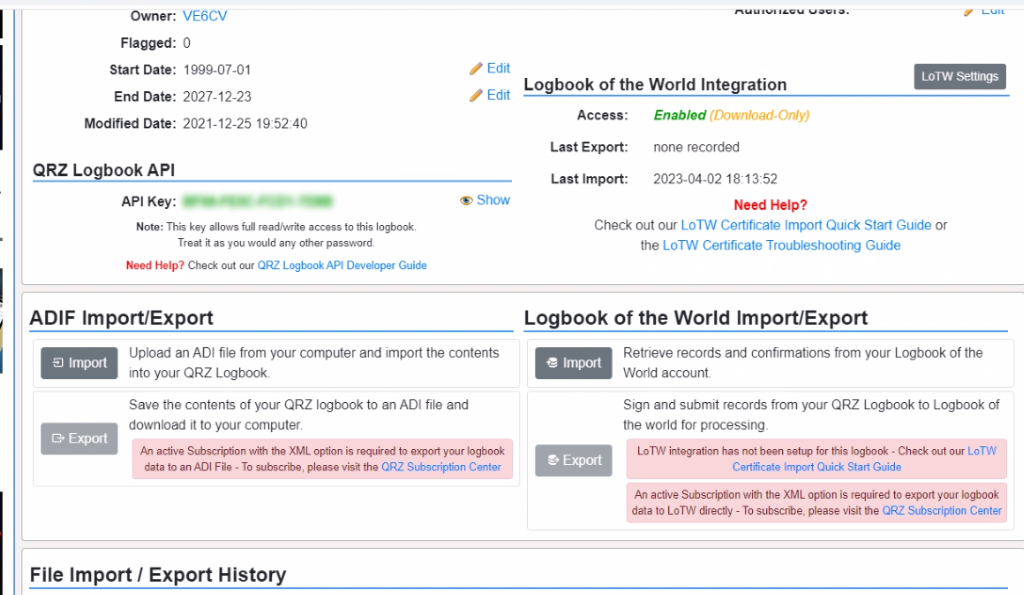Import records from Logbook of the World
1024x595 pixels.
573,363
